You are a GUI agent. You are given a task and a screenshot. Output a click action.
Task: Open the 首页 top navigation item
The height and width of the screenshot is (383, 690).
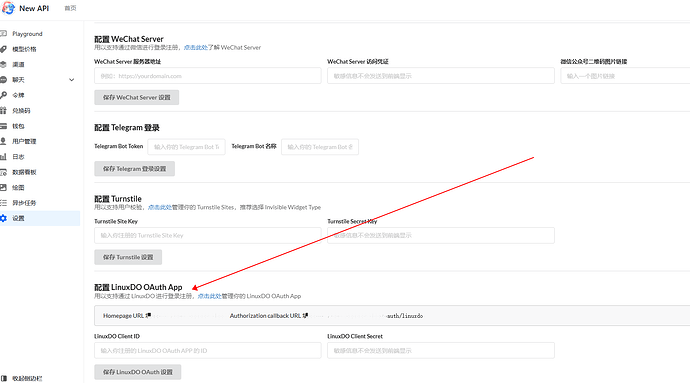[70, 8]
